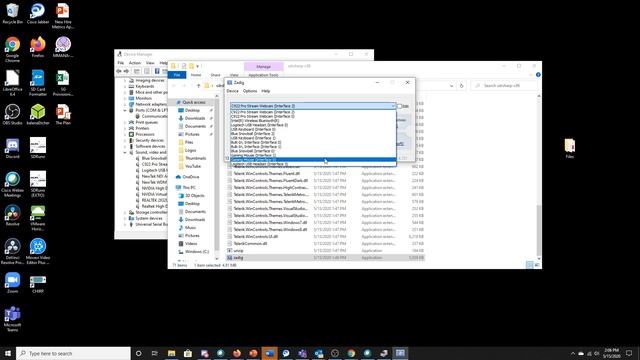Expand System devices in Device Manager
Screen dimensions: 640x360
tap(125, 218)
